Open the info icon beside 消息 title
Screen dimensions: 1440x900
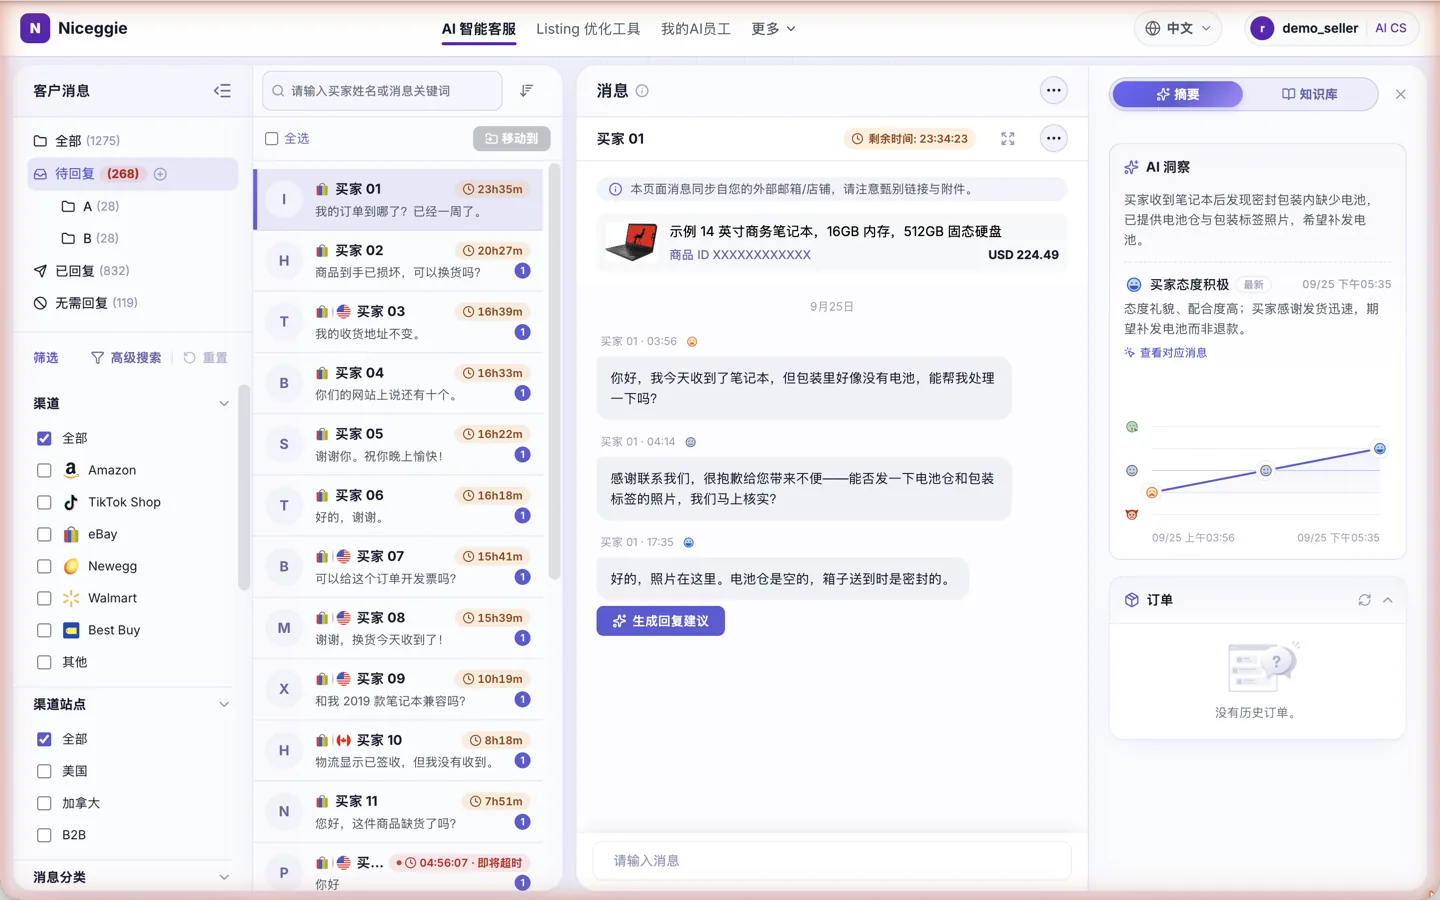[x=642, y=91]
